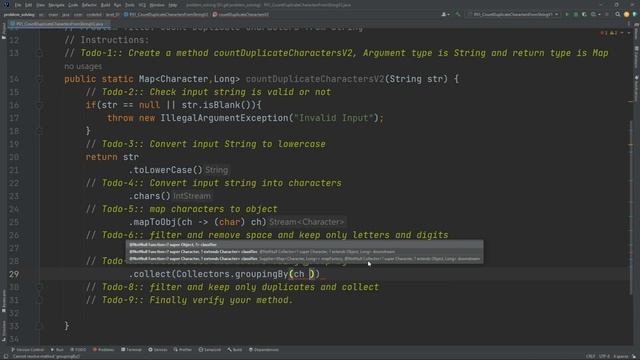The height and width of the screenshot is (360, 640).
Task: Open the Help menu
Action: point(173,5)
